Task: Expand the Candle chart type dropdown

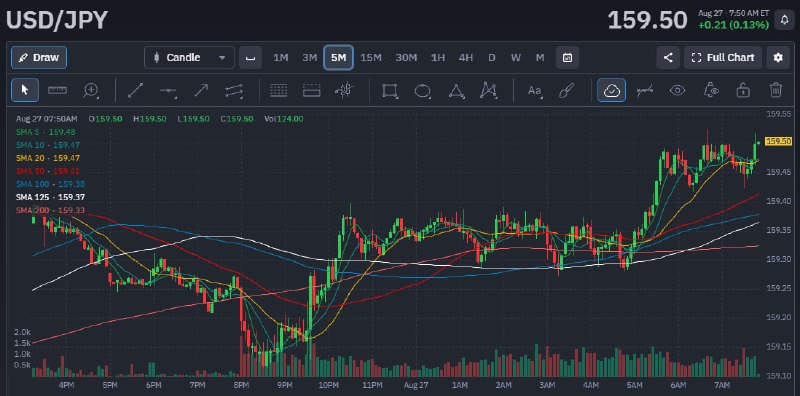Action: (189, 58)
